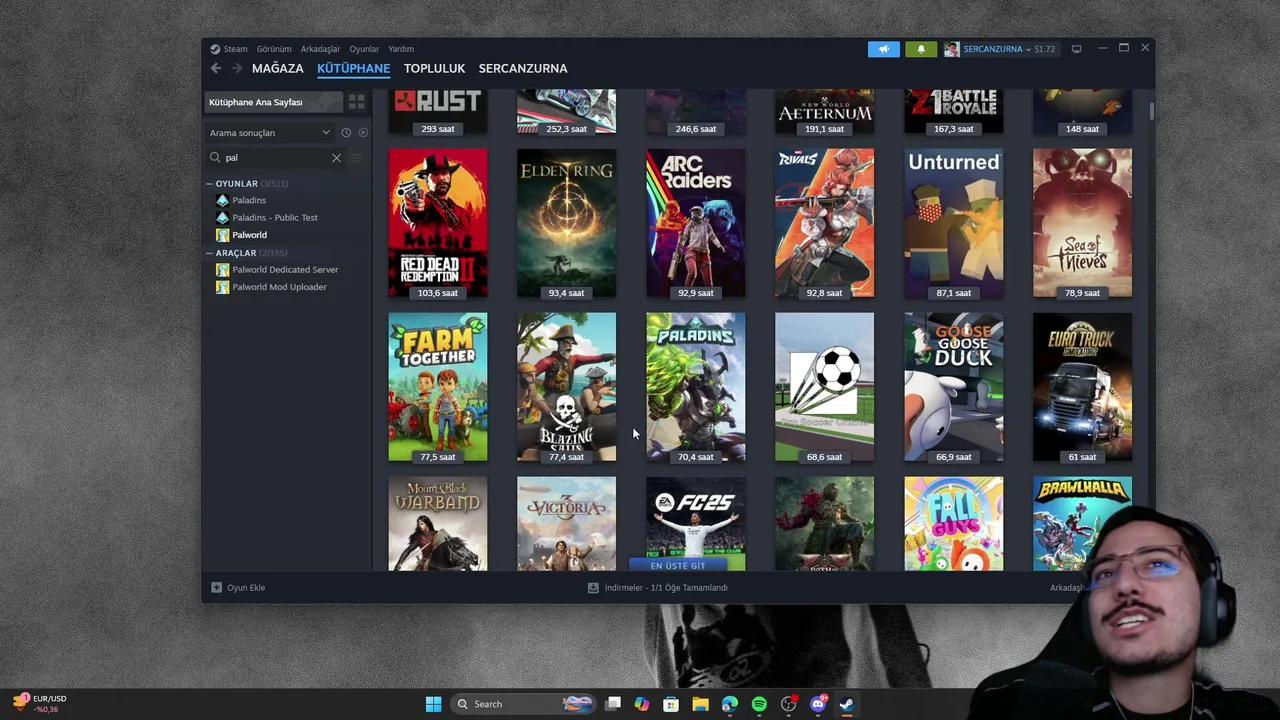Open the green notifications bell

tap(921, 49)
